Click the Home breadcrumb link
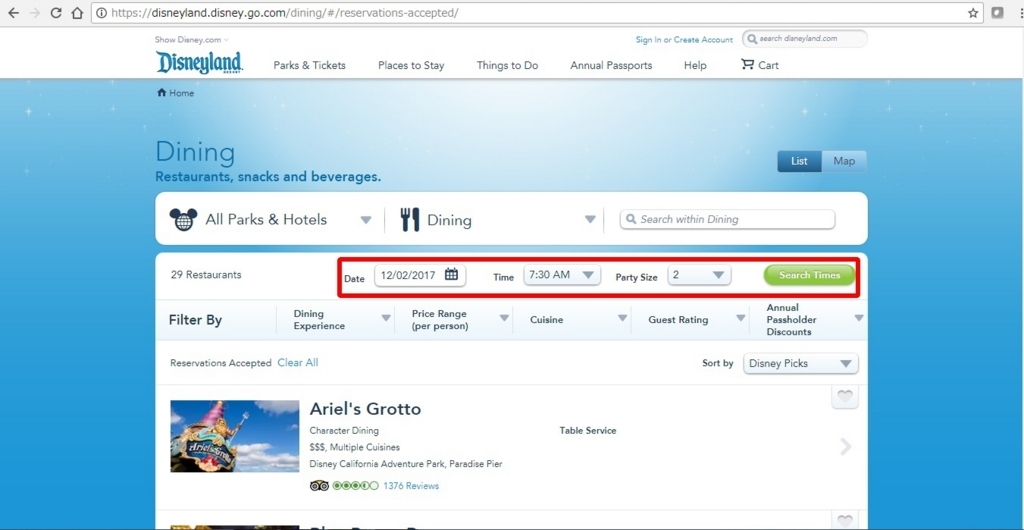1024x530 pixels. [182, 93]
